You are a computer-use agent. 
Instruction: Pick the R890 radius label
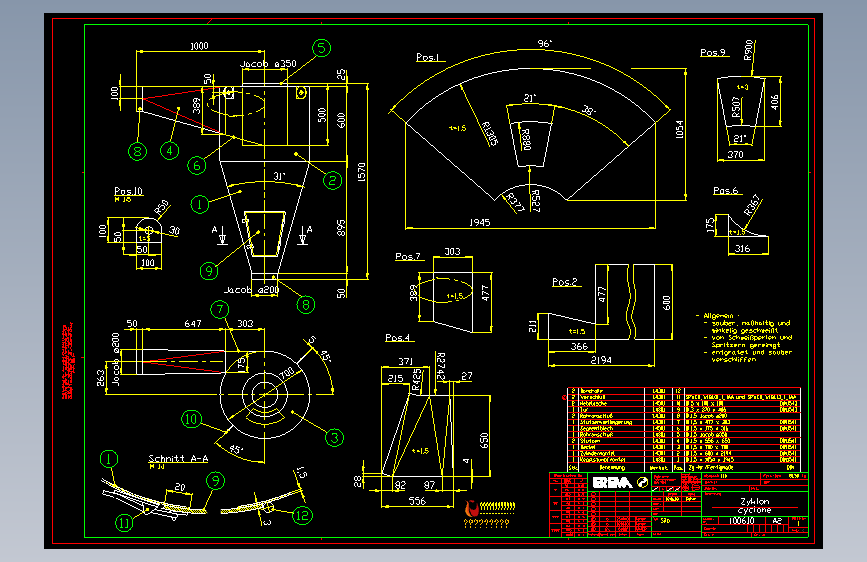tap(526, 139)
